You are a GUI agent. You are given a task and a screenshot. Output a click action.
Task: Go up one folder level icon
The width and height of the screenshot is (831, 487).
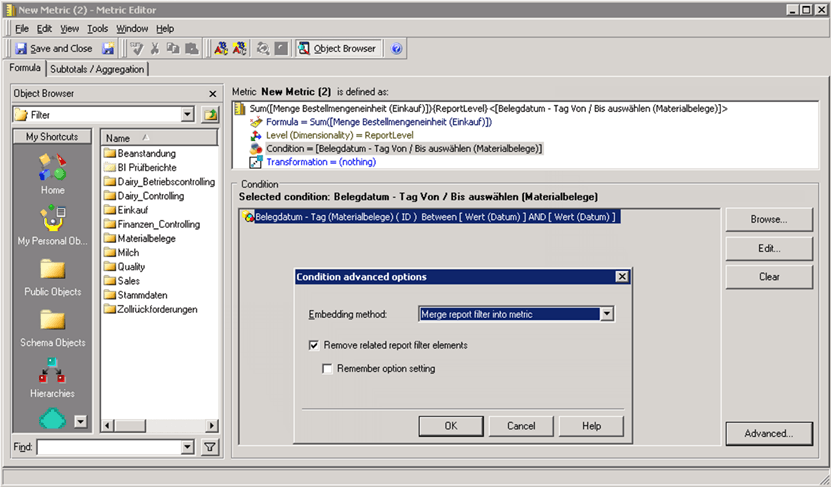pyautogui.click(x=210, y=114)
